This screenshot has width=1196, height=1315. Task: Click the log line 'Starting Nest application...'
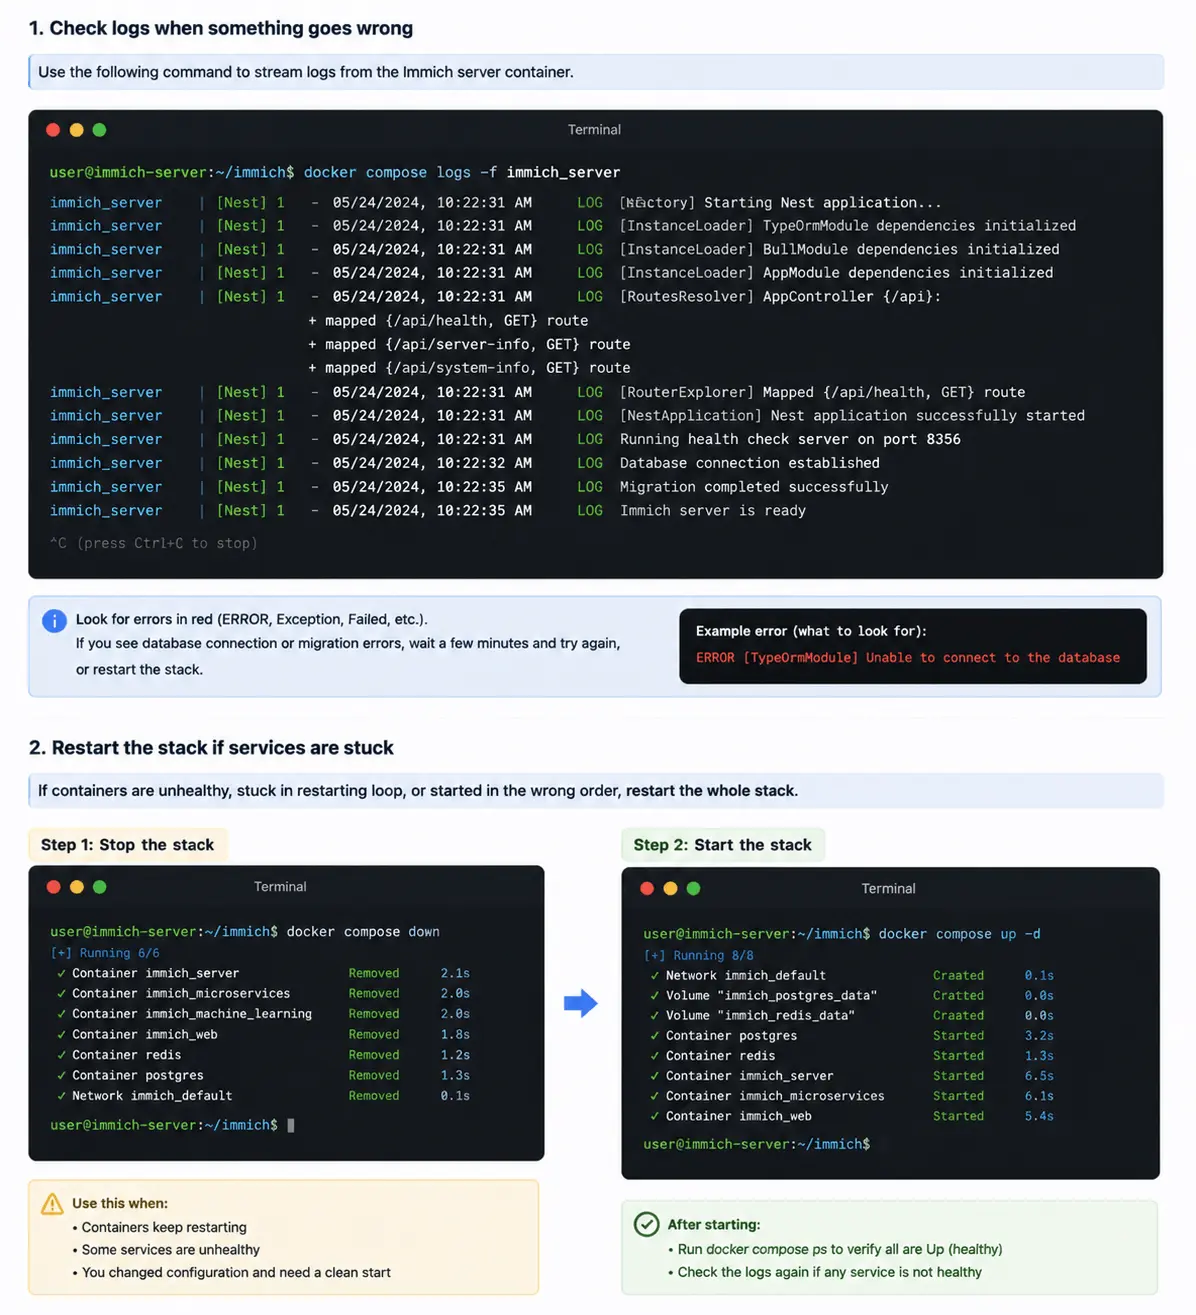point(780,203)
